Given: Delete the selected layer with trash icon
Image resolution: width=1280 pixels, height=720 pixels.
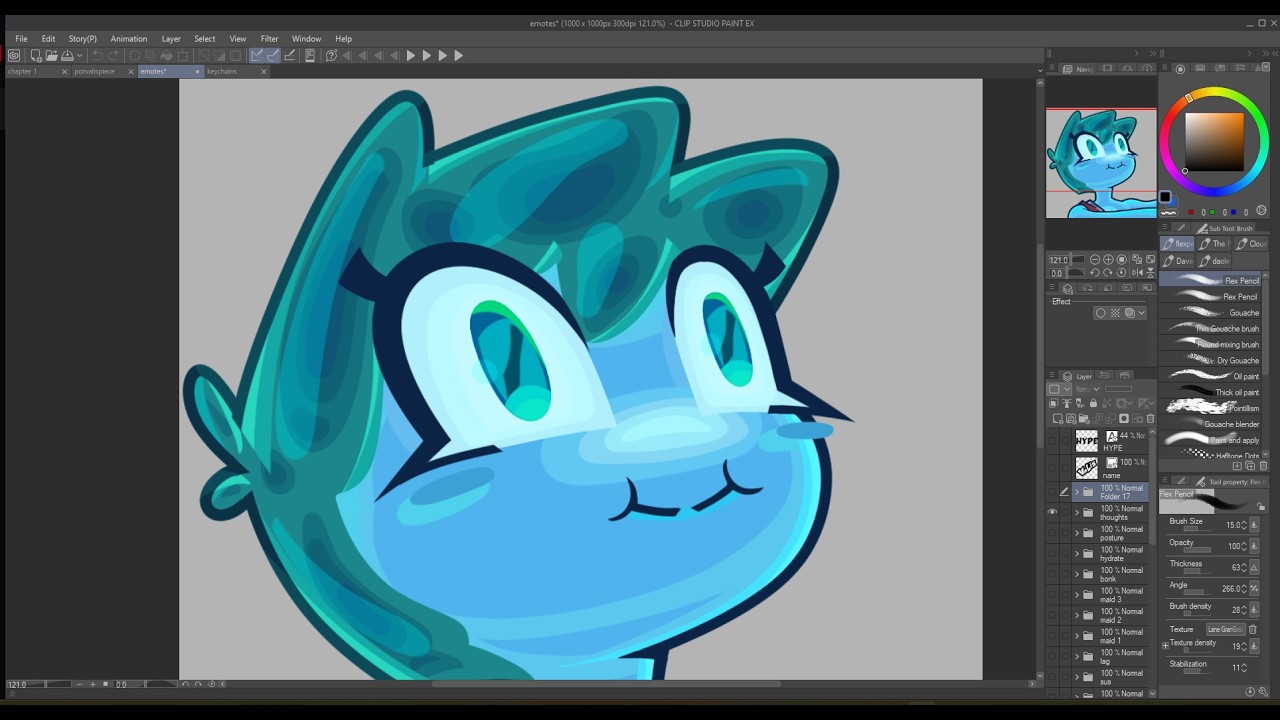Looking at the screenshot, I should [1150, 419].
